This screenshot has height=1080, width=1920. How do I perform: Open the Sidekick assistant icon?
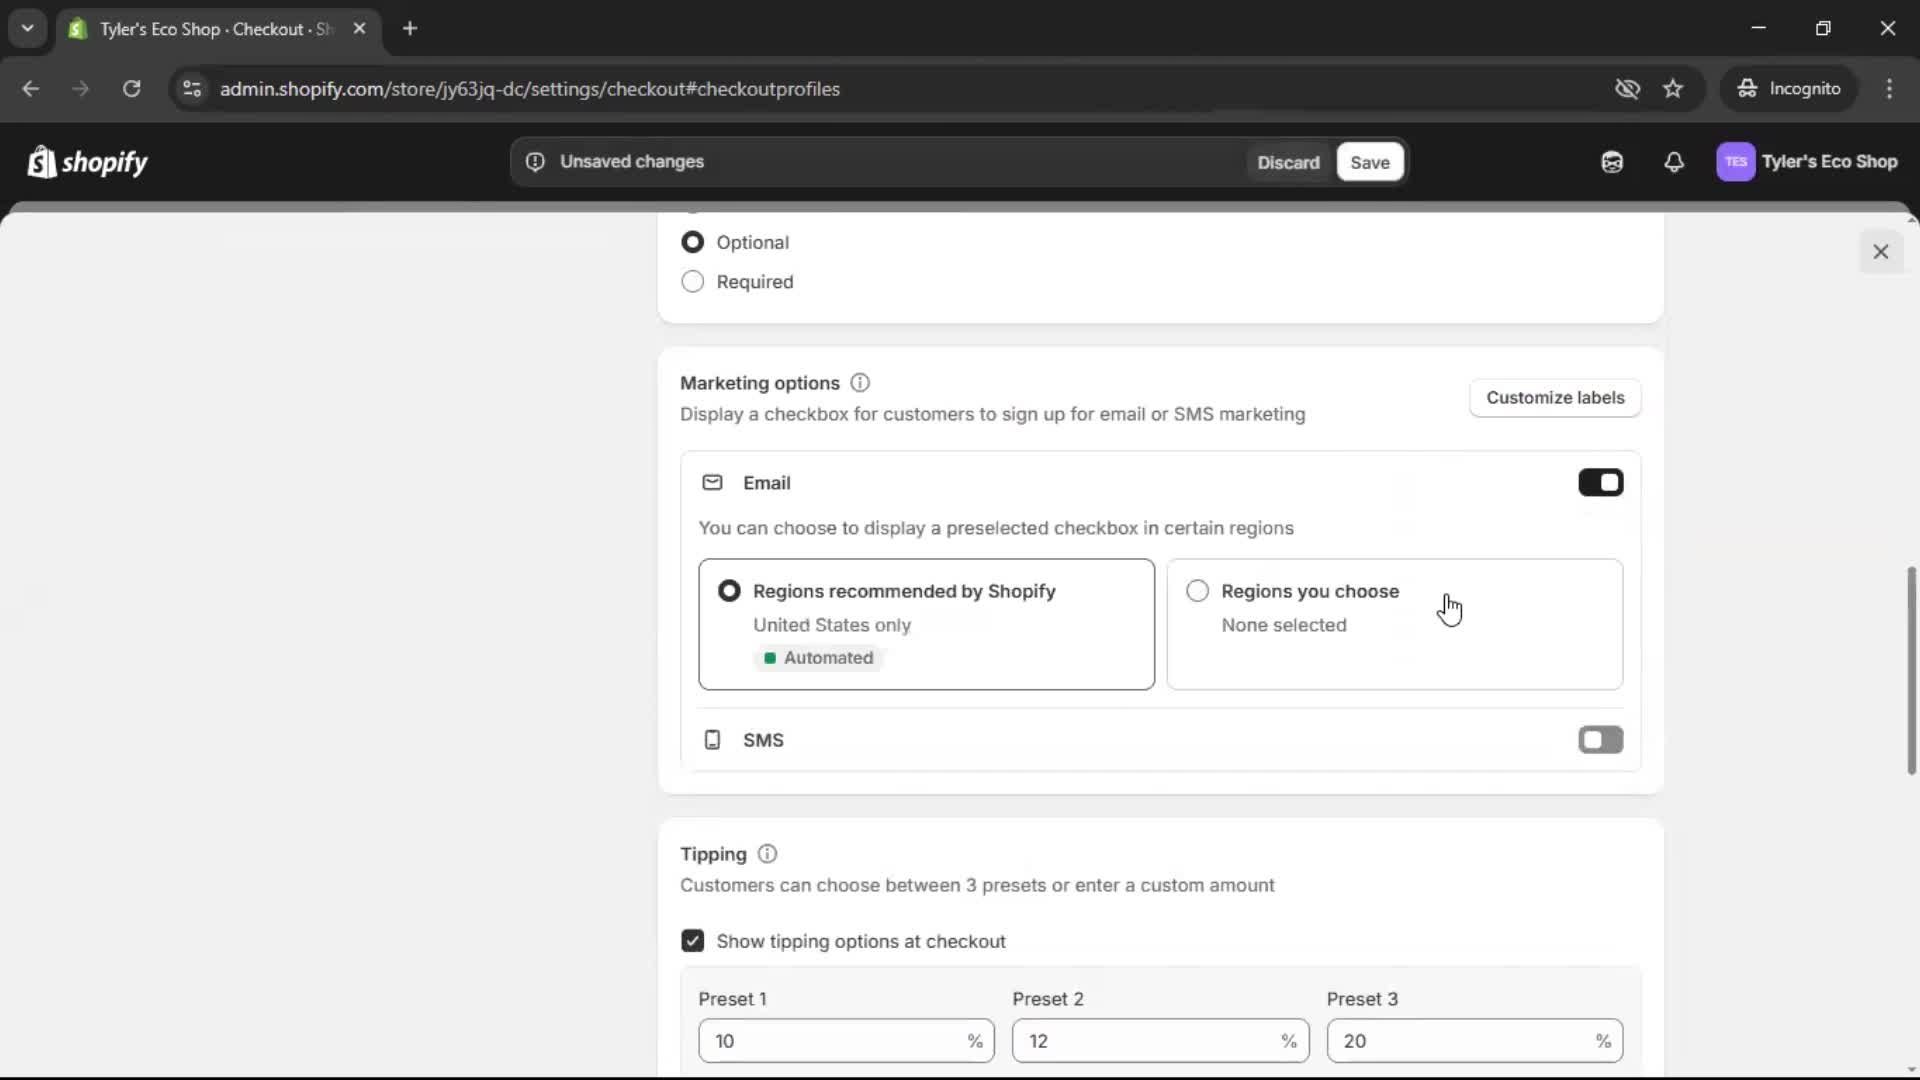[1611, 161]
